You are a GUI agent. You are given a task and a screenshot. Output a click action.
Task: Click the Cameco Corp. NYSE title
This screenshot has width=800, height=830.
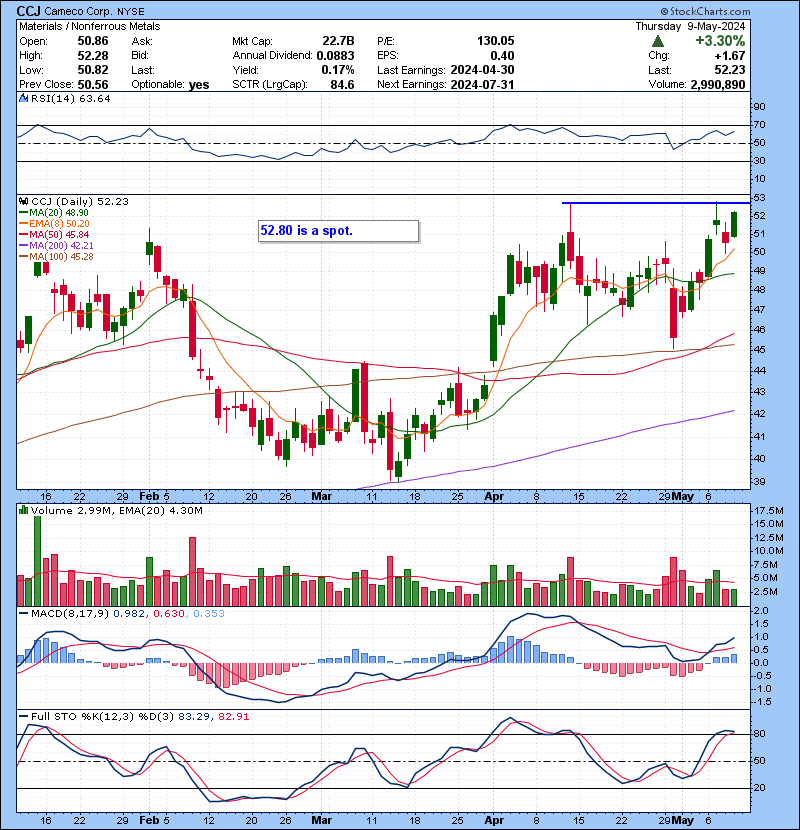click(x=94, y=11)
